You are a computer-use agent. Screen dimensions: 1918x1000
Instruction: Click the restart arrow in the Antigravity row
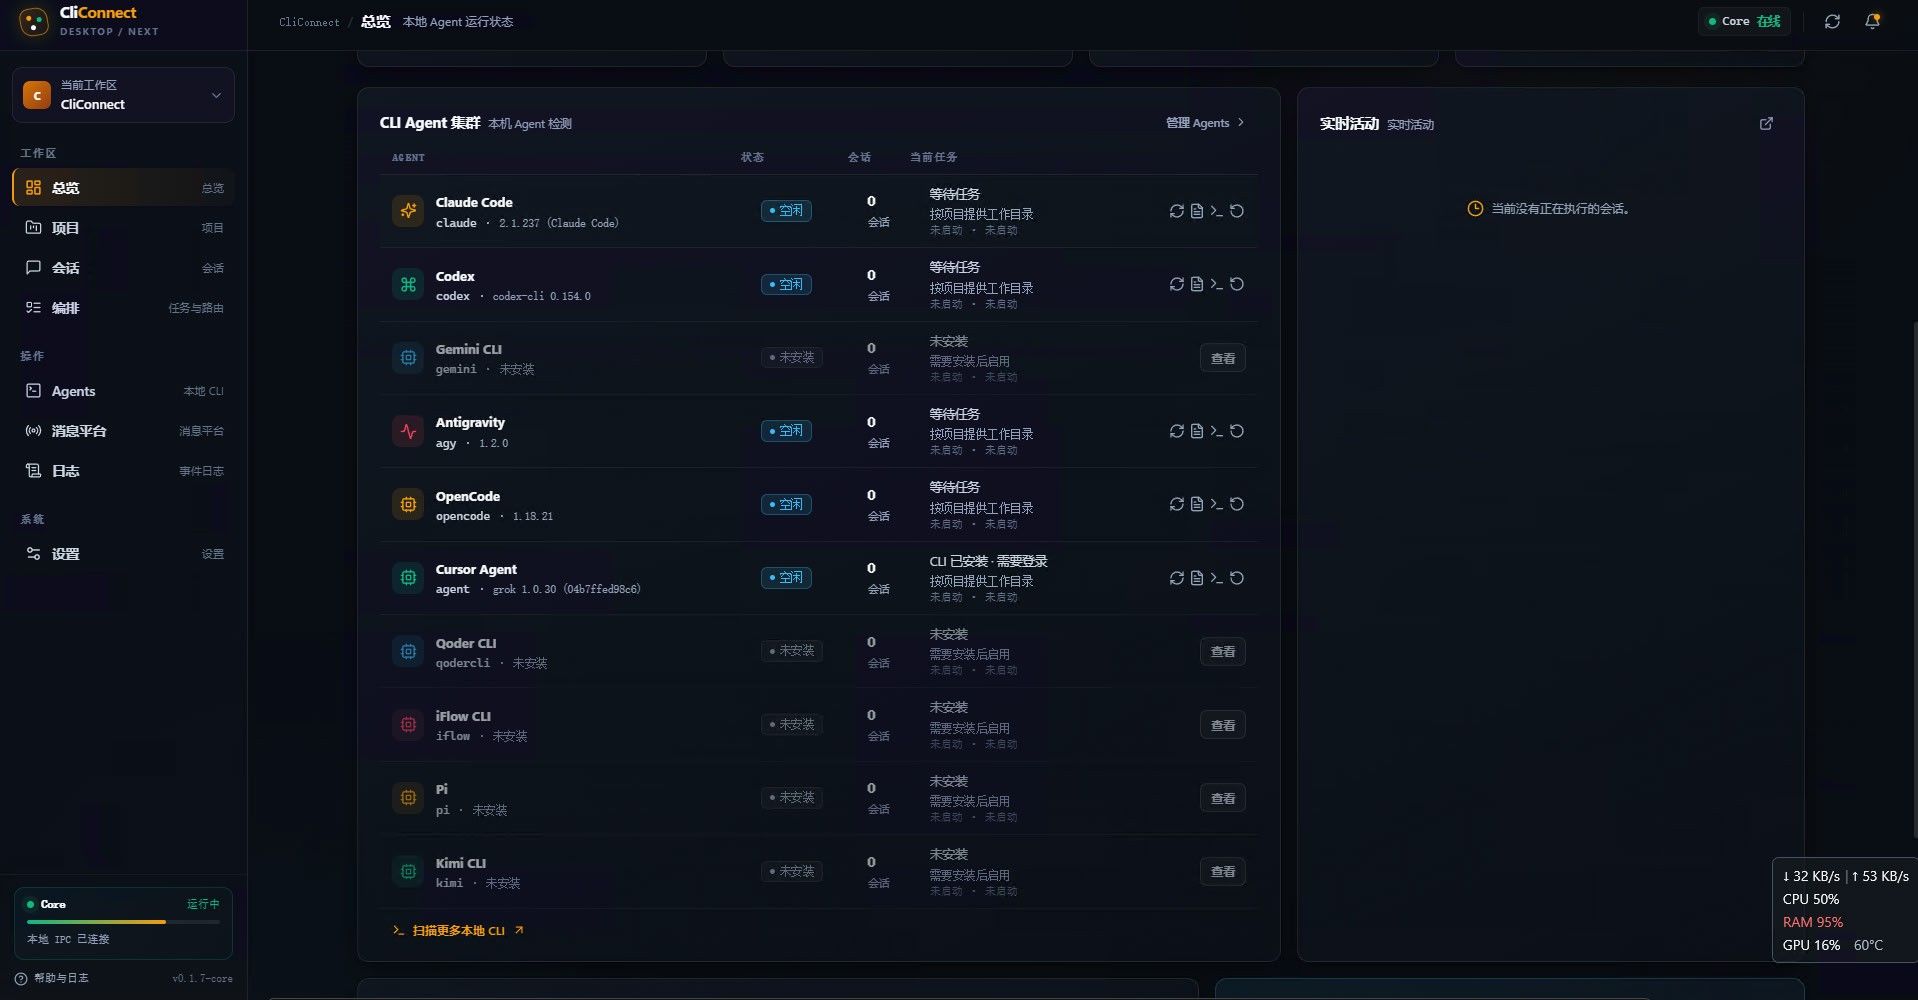(x=1237, y=431)
